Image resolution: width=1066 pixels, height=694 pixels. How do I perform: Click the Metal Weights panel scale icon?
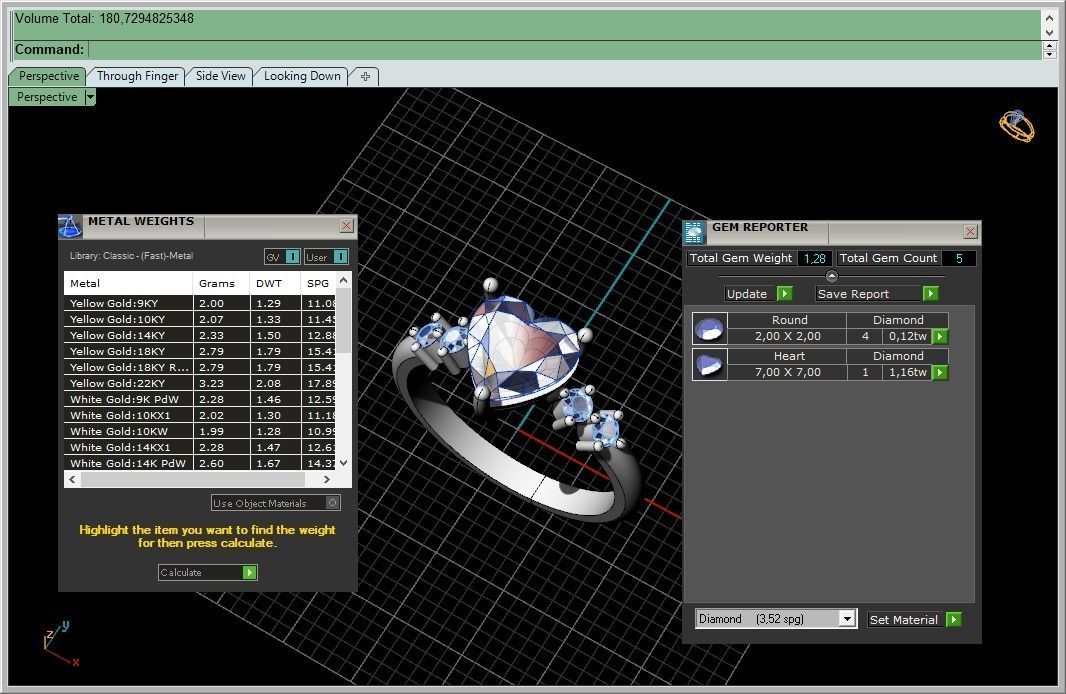click(70, 226)
